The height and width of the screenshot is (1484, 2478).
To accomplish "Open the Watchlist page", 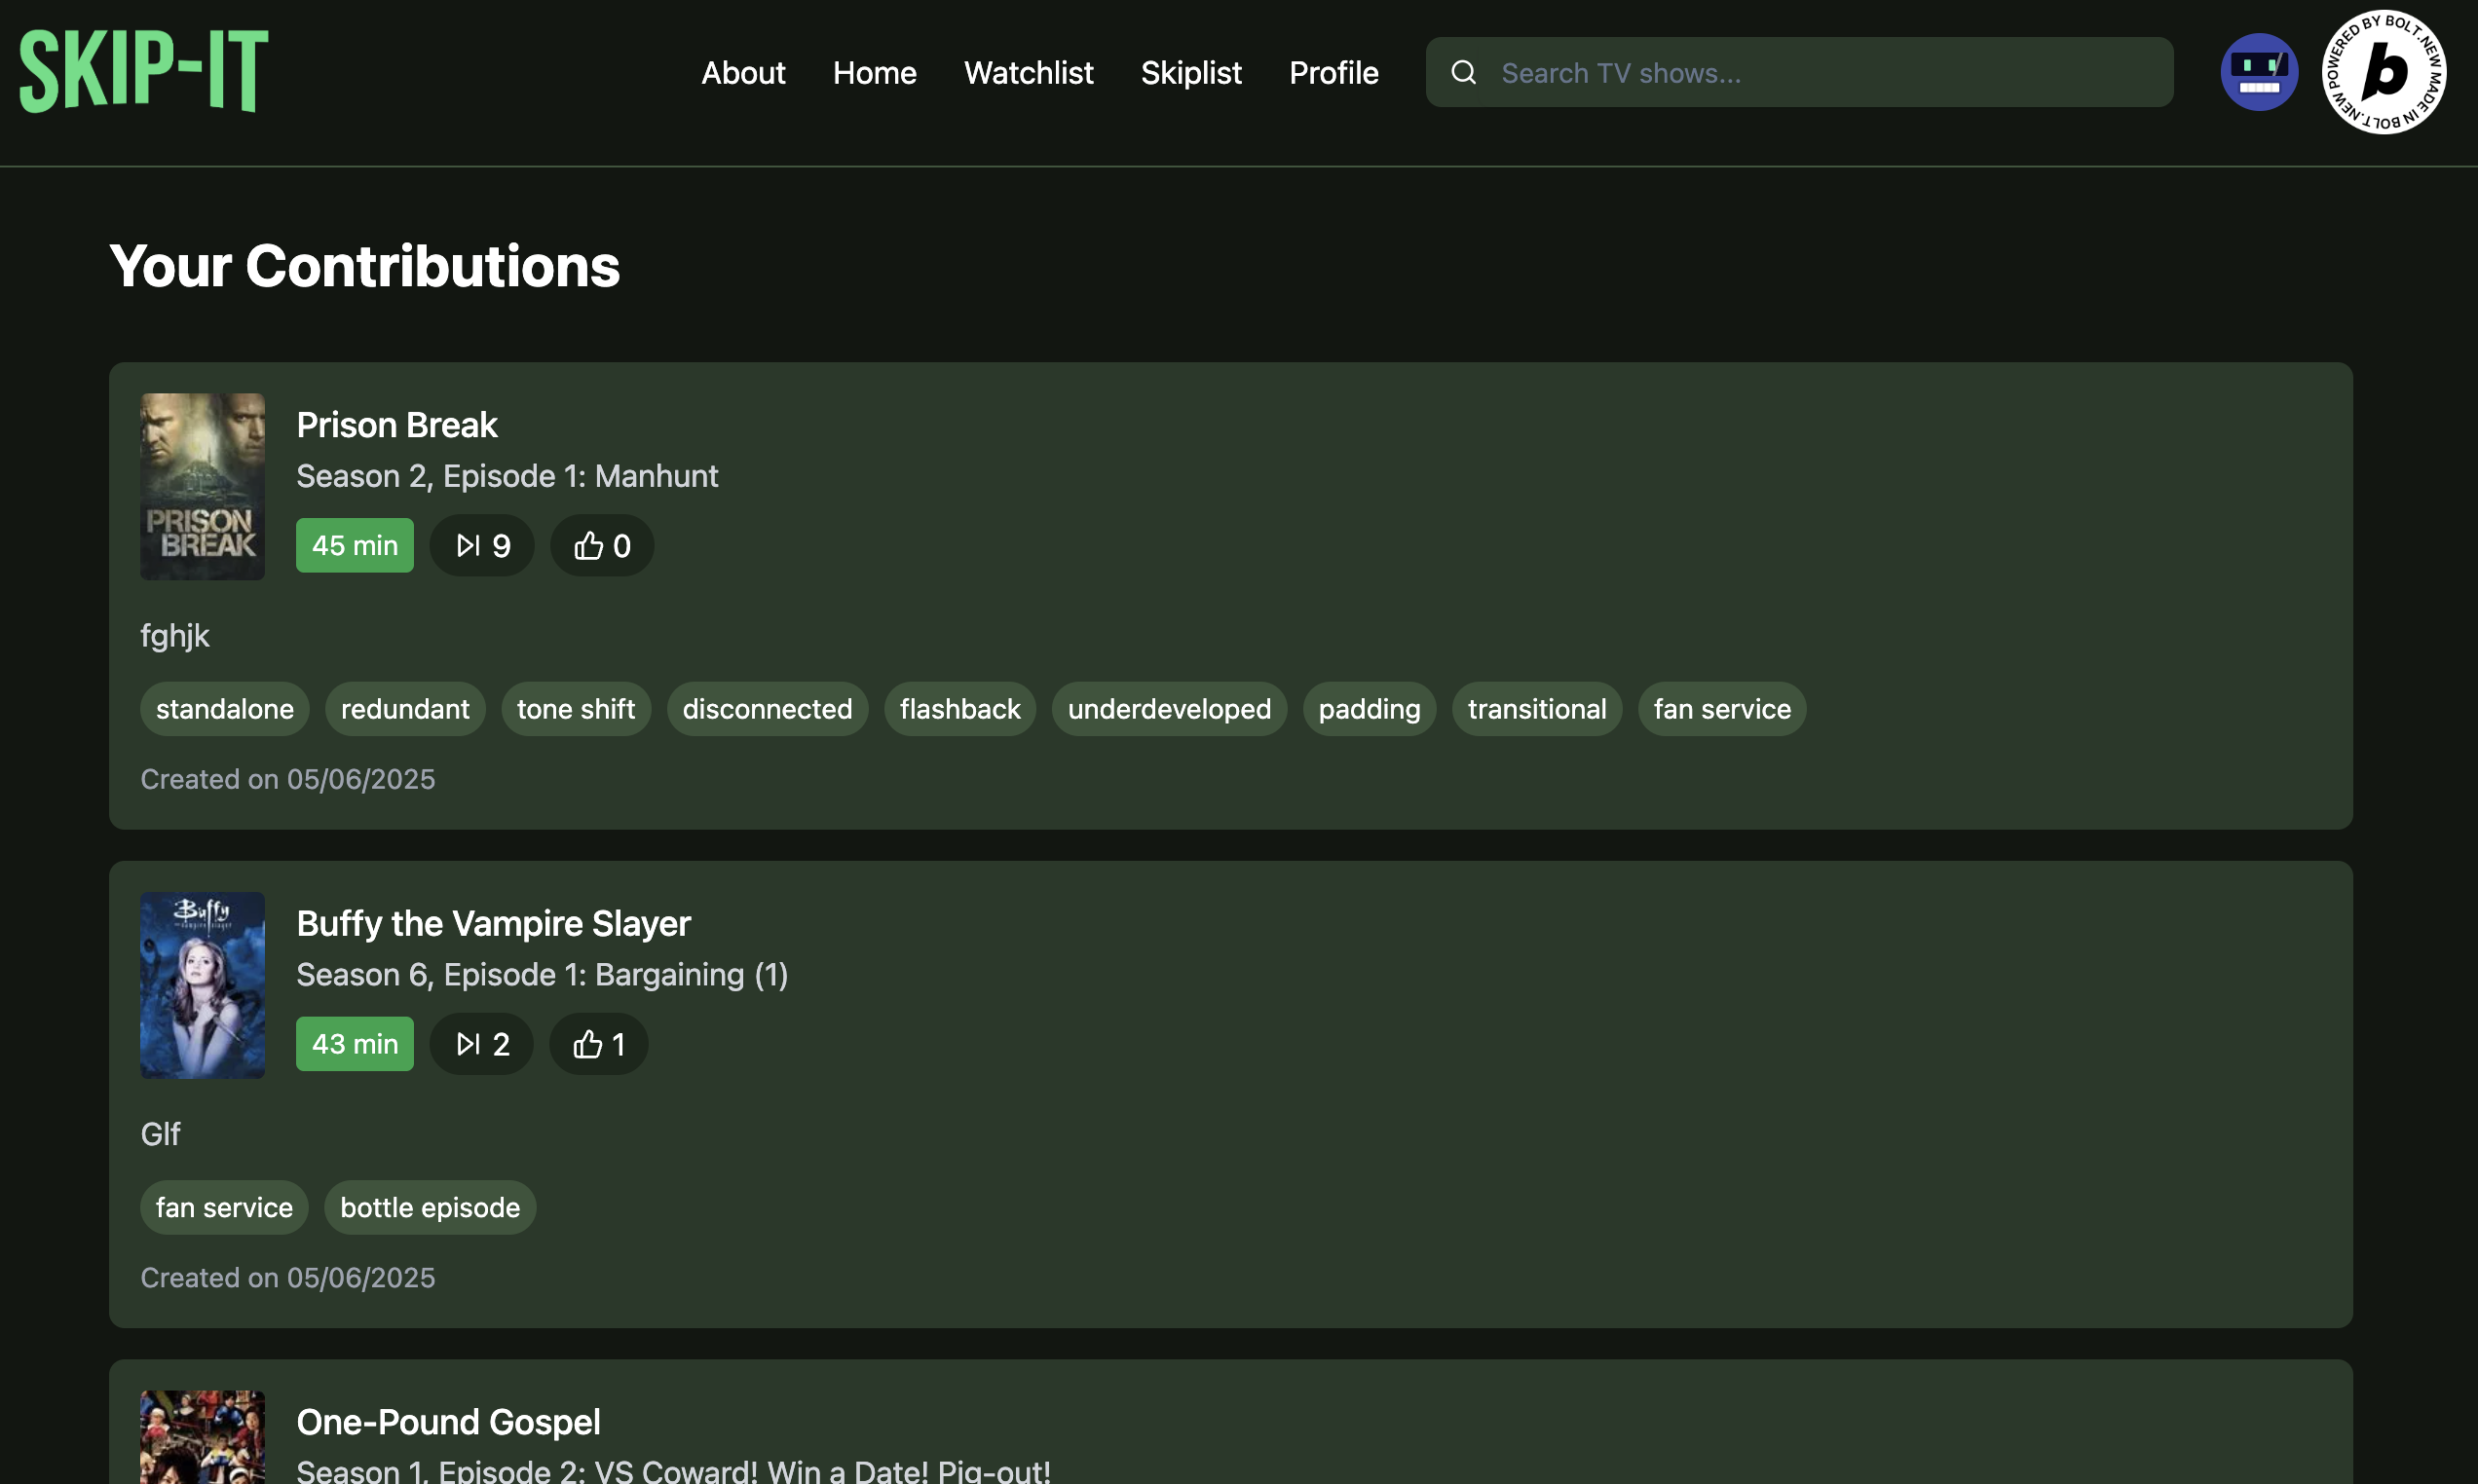I will [1028, 73].
